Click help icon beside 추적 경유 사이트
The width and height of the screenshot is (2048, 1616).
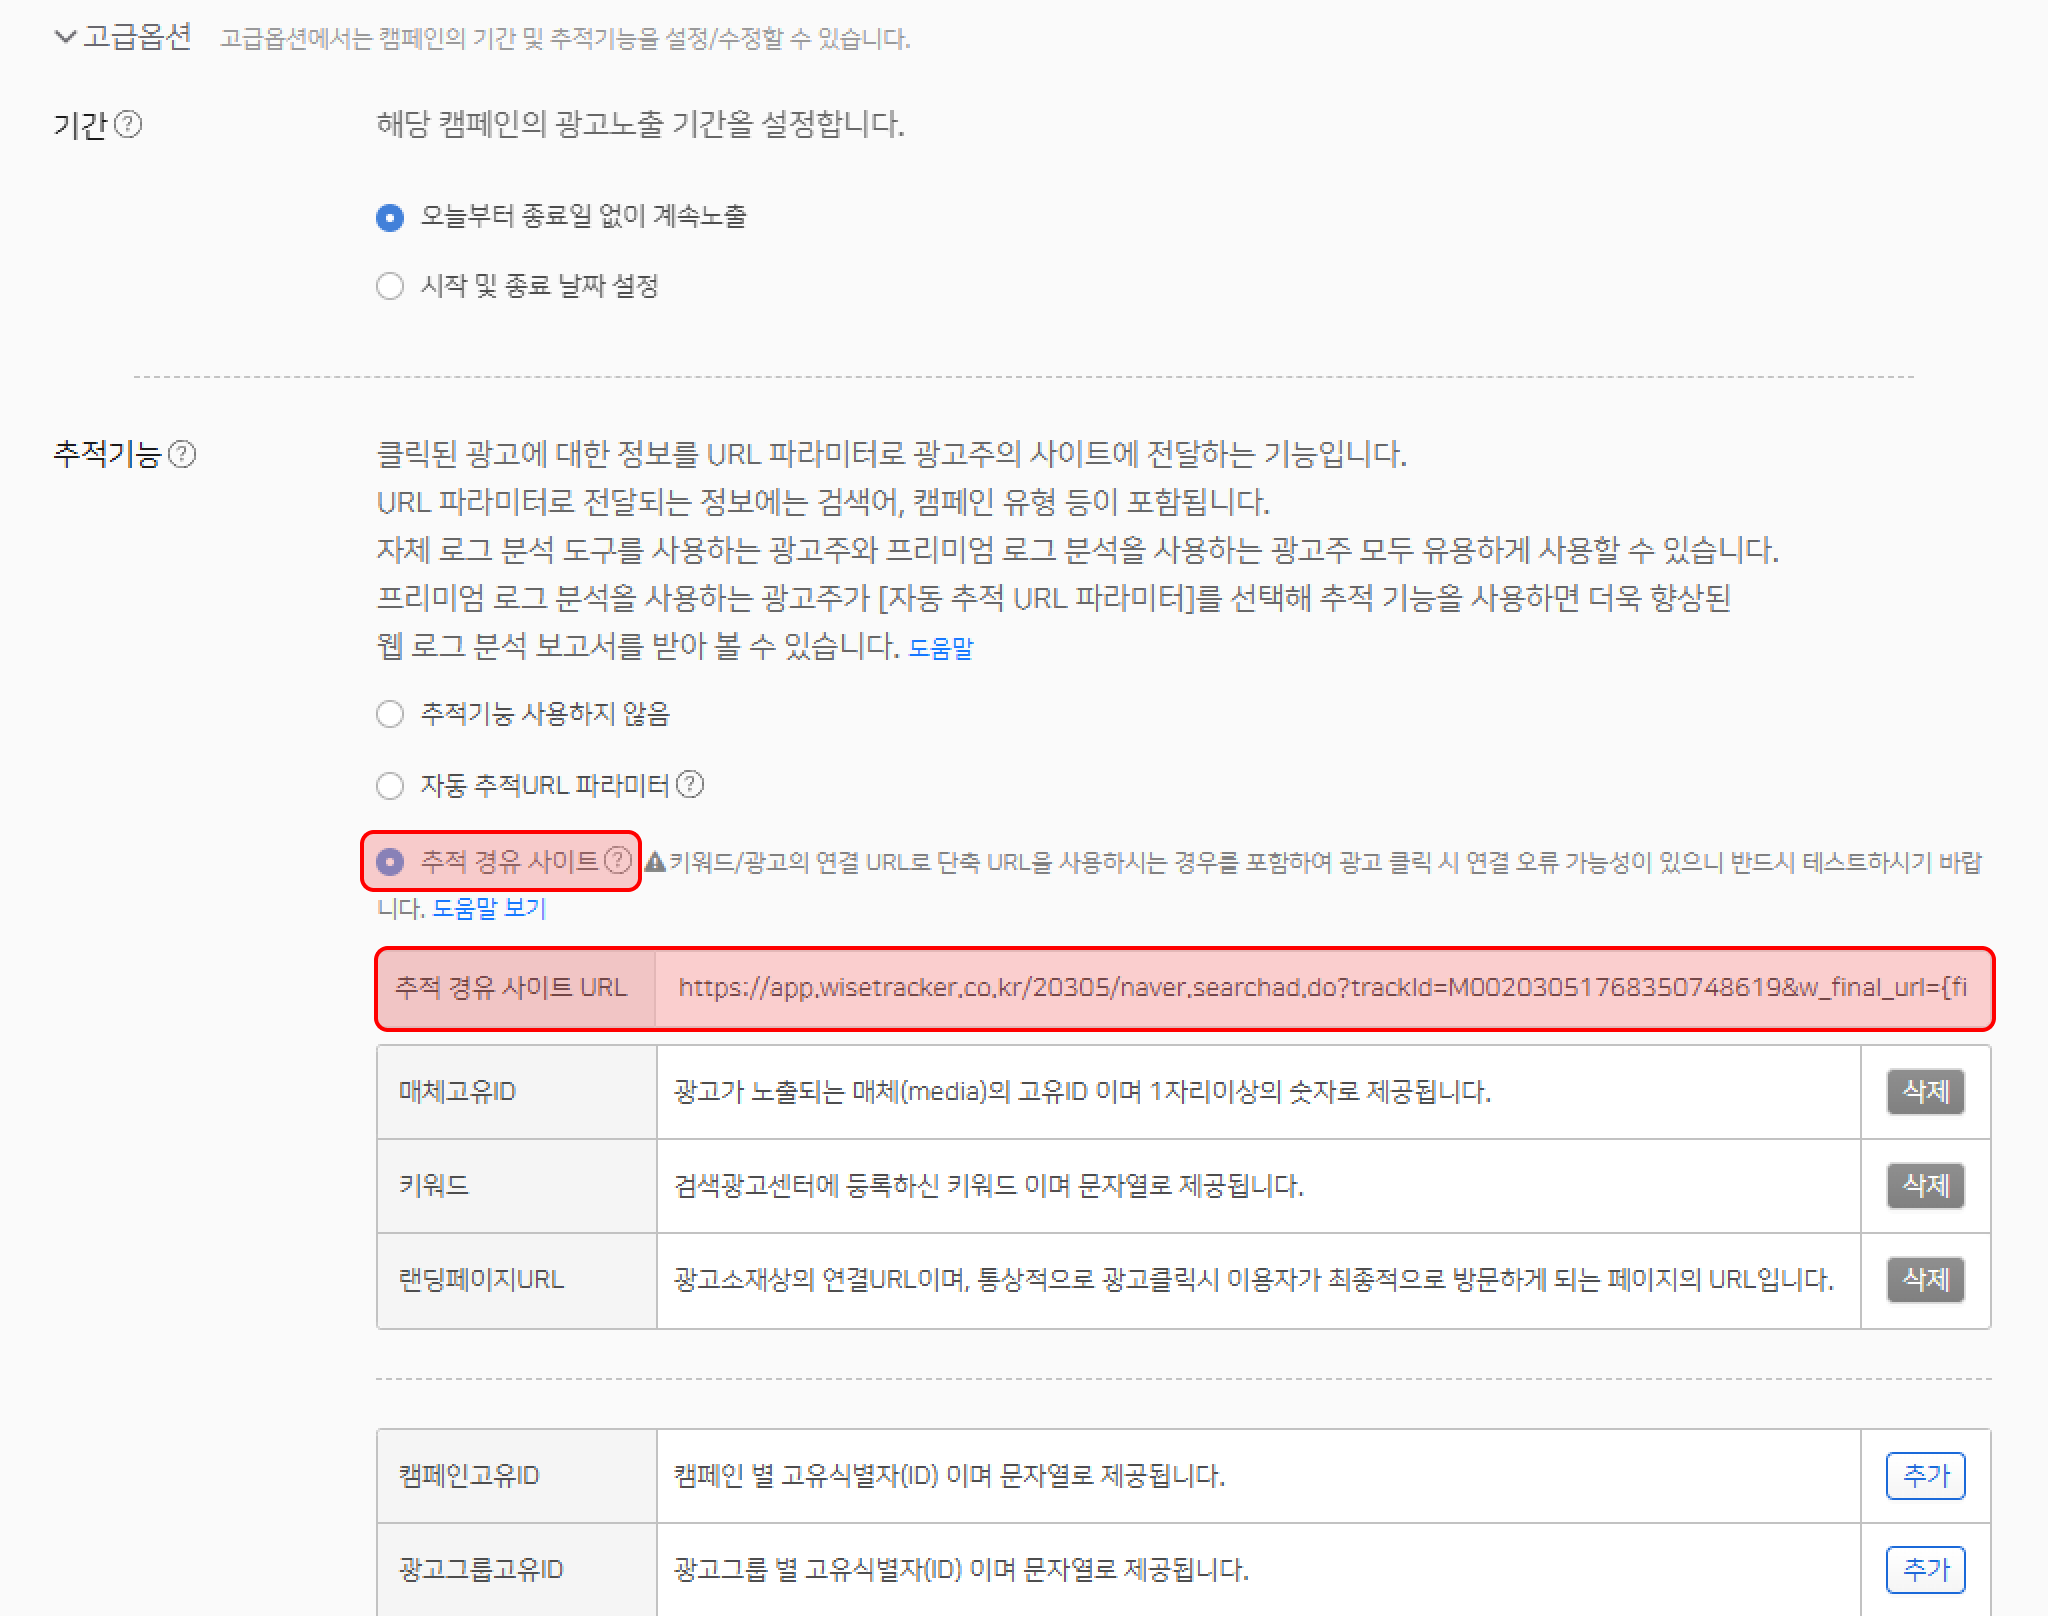pyautogui.click(x=619, y=859)
